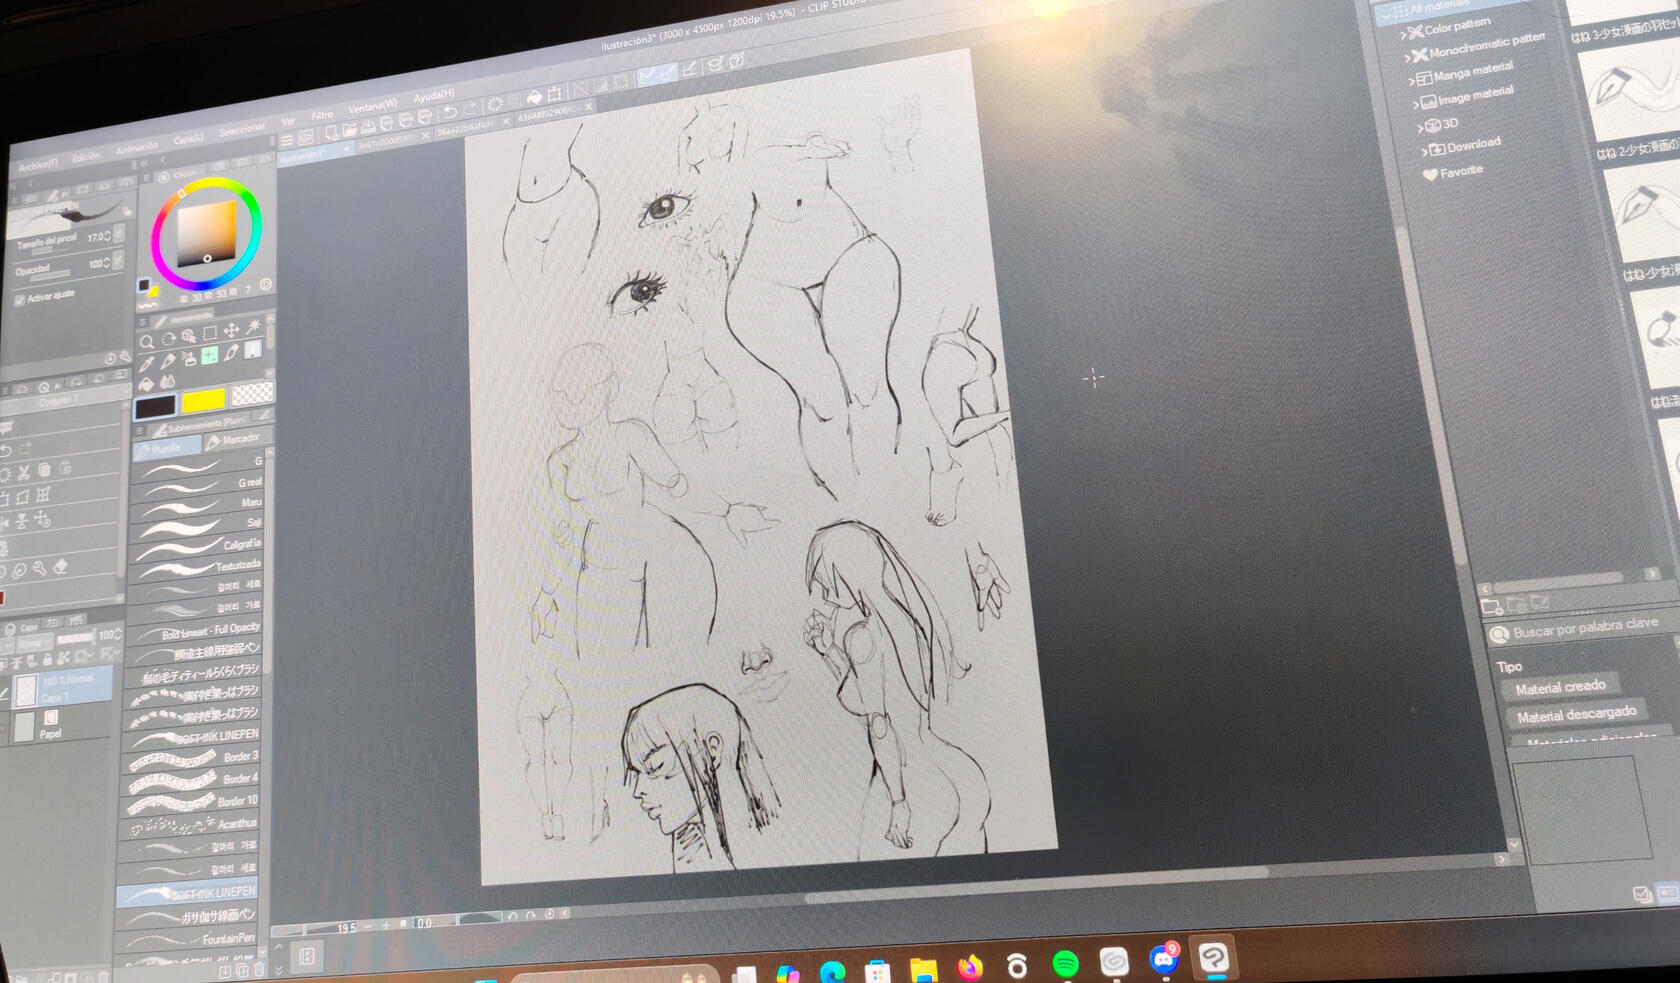1680x983 pixels.
Task: Select the magnifying glass Zoom tool
Action: coord(147,342)
